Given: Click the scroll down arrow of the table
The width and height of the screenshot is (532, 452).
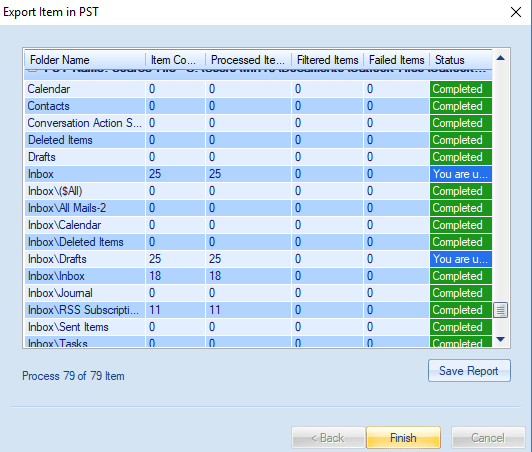Looking at the screenshot, I should [500, 339].
